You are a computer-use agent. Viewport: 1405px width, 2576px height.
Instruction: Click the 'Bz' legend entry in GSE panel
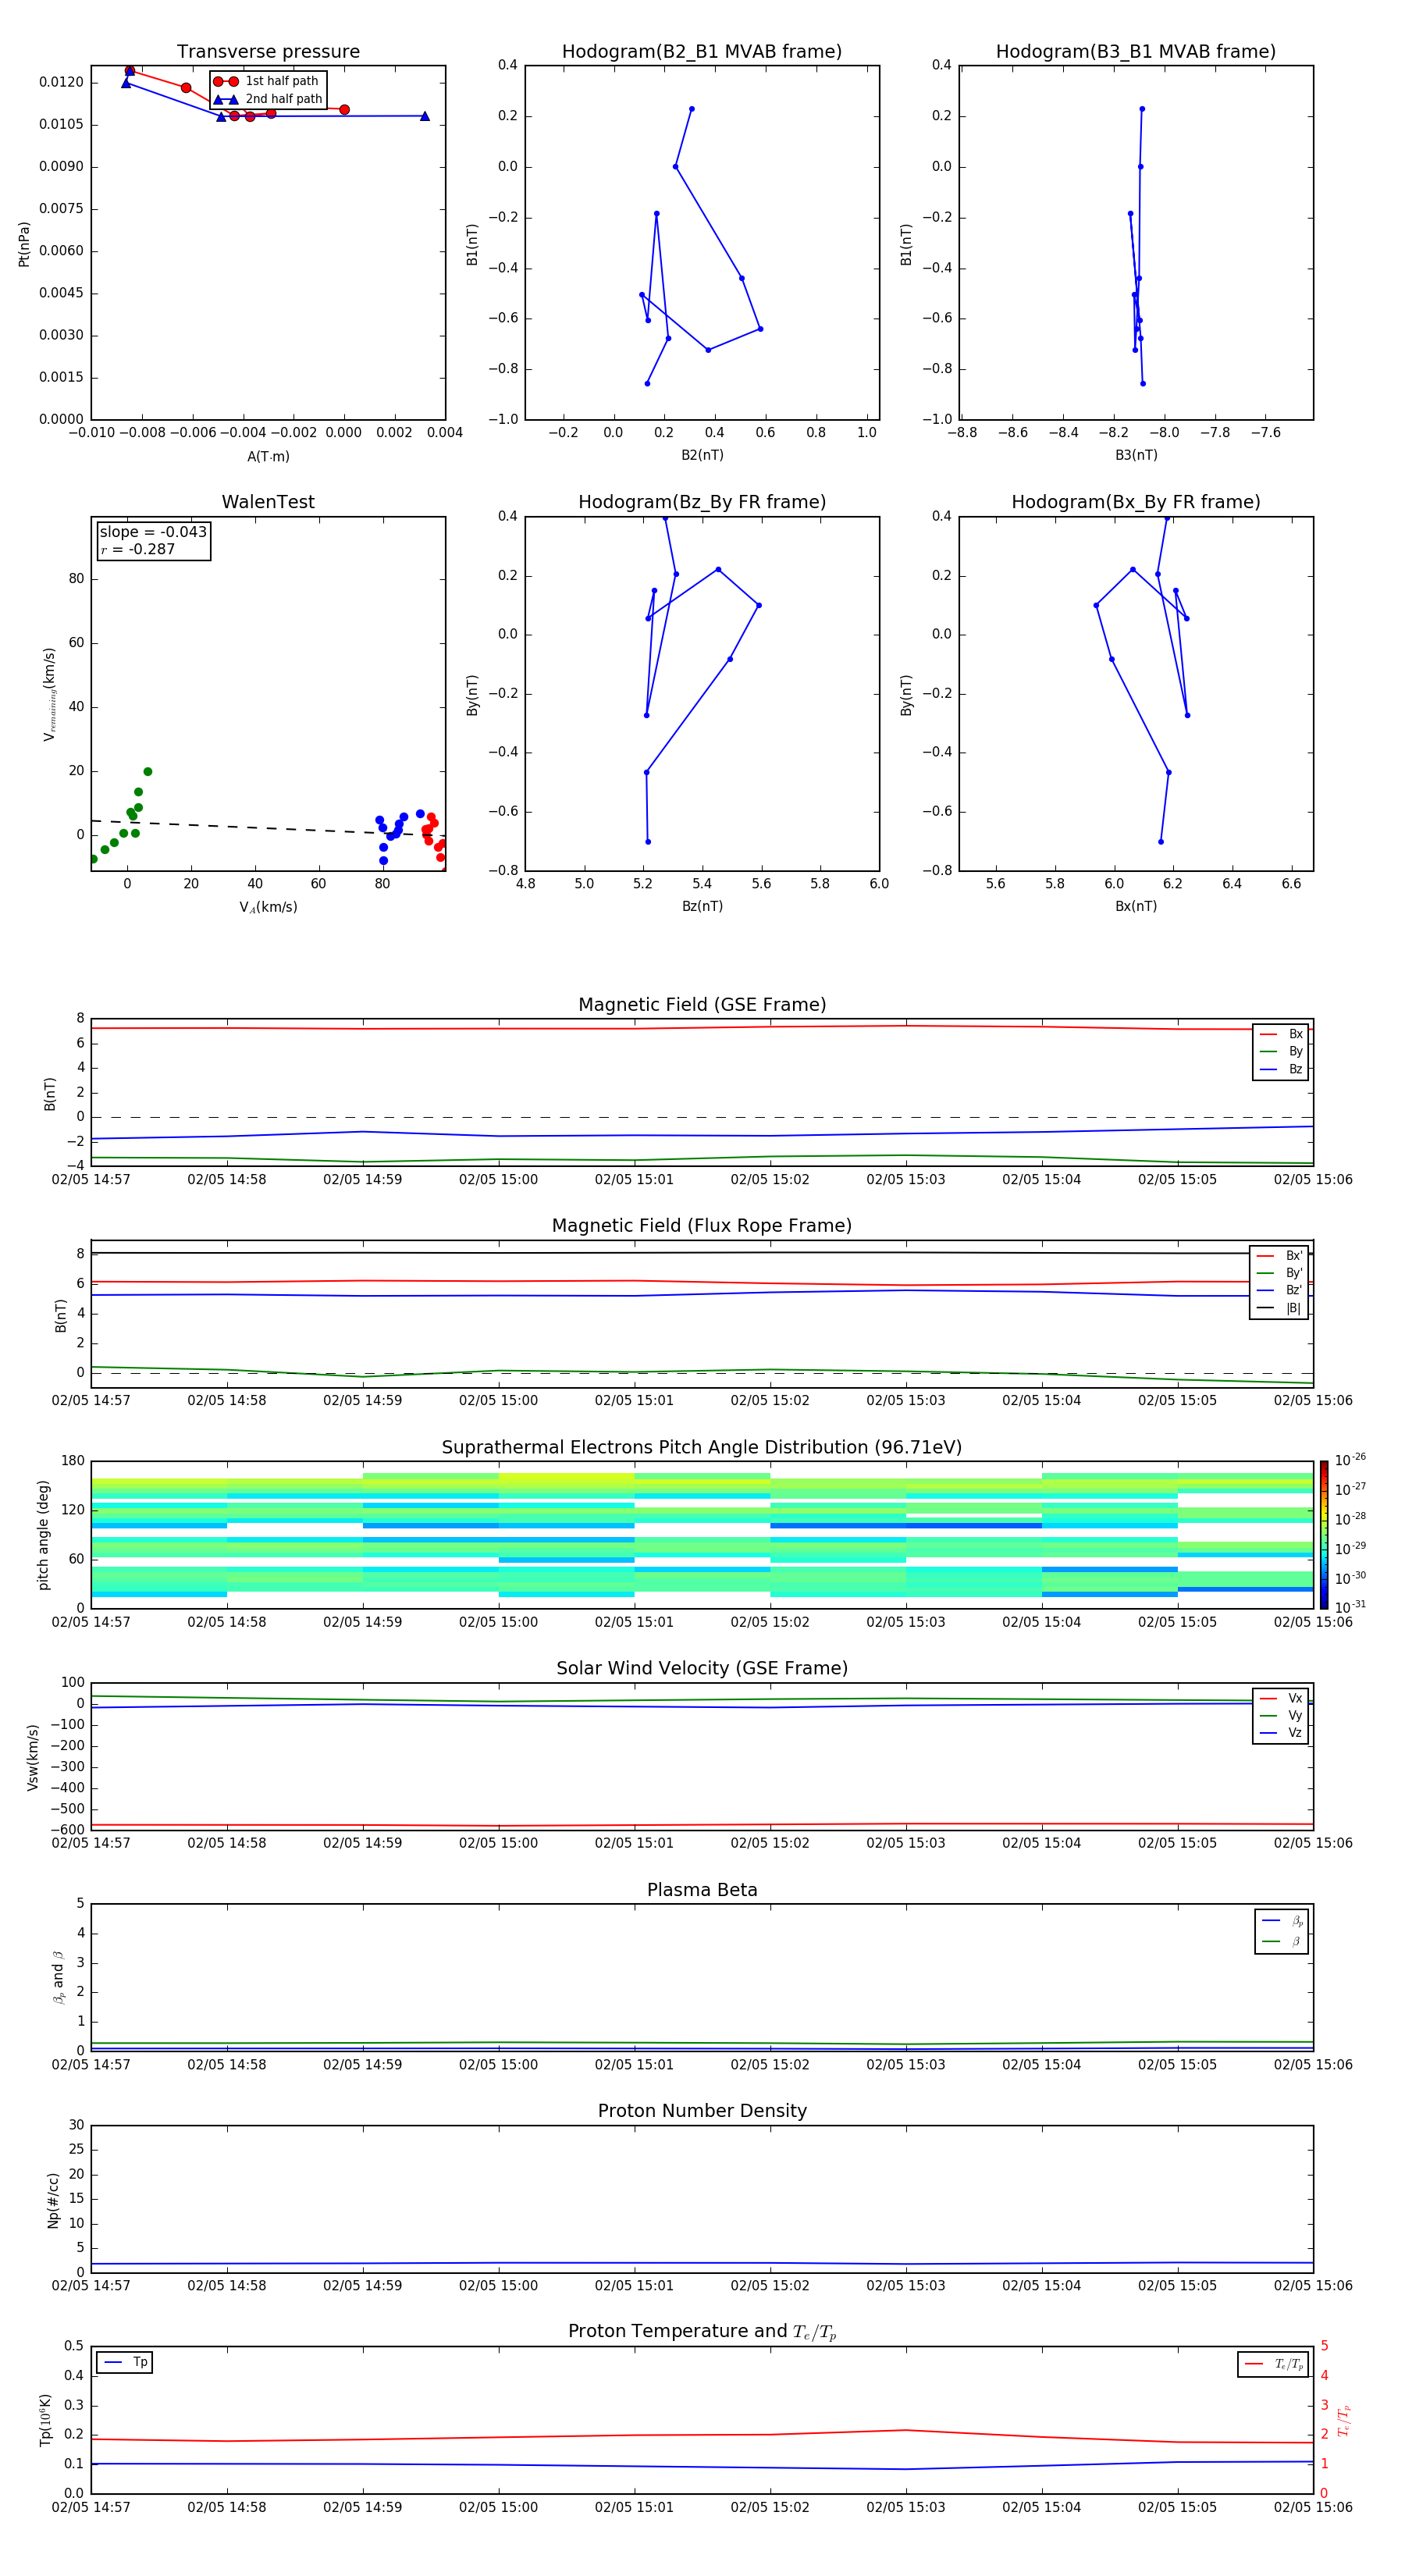tap(1281, 1069)
